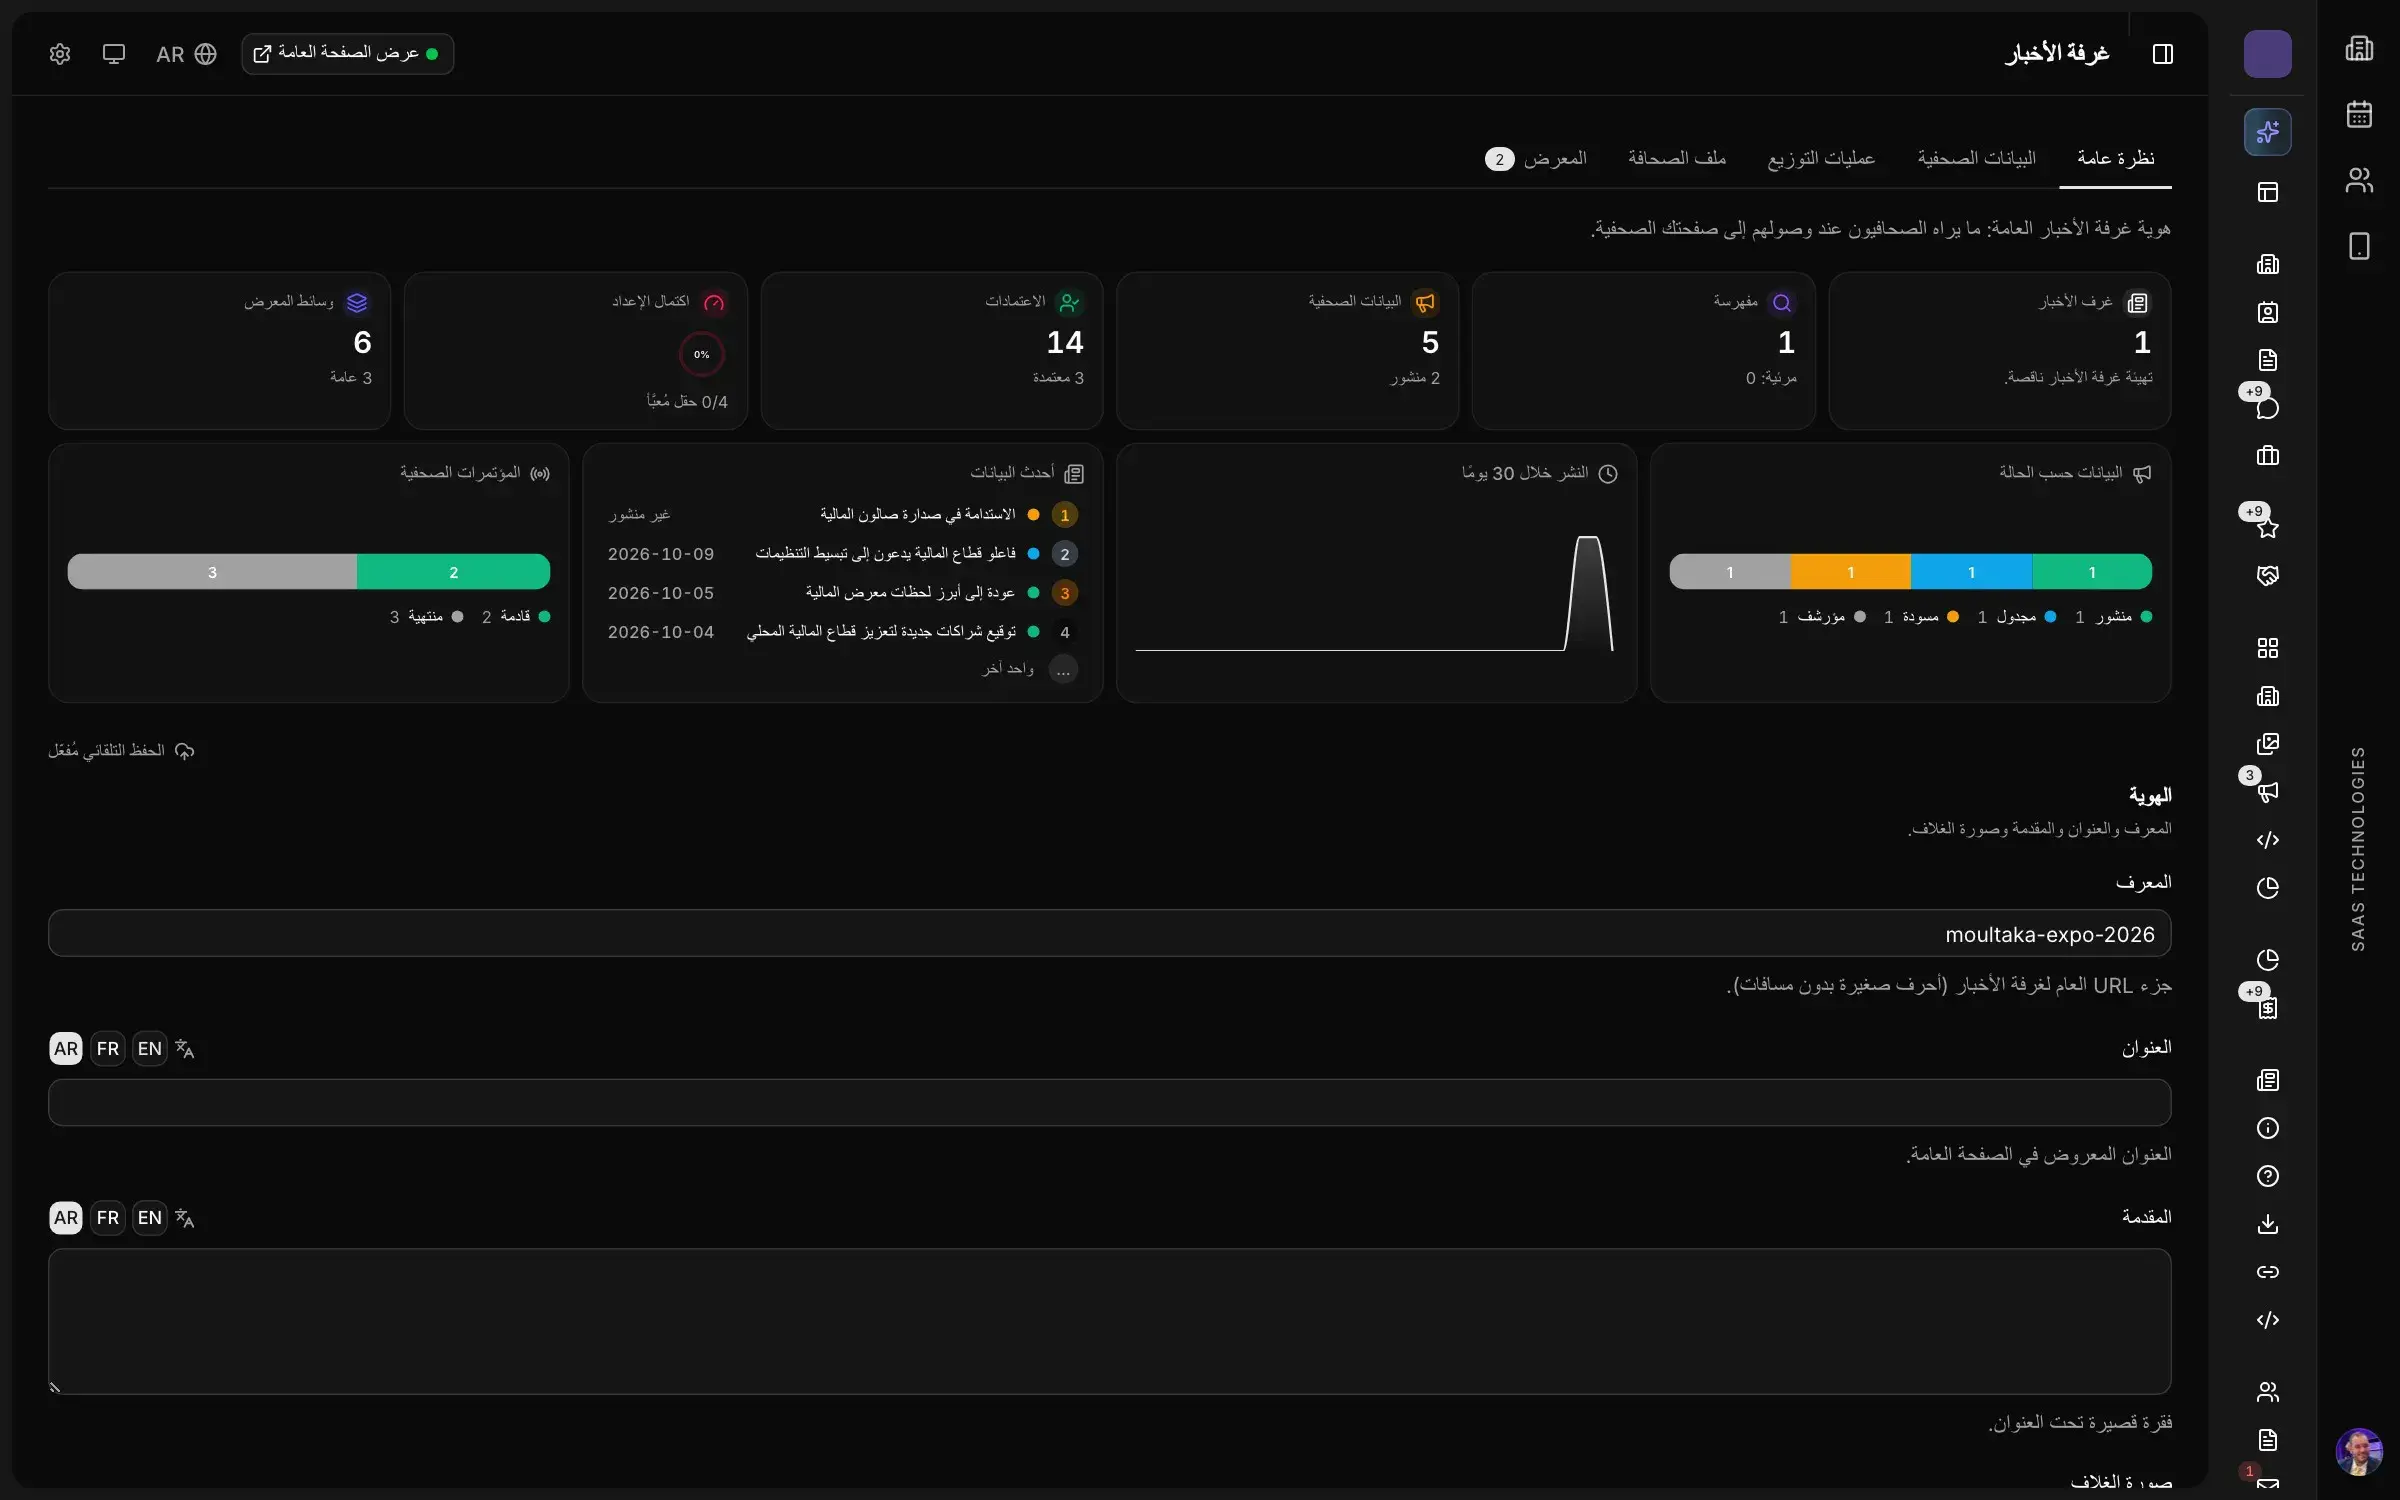Open the buildings icon at top-right rail
The image size is (2400, 1500).
(2359, 48)
